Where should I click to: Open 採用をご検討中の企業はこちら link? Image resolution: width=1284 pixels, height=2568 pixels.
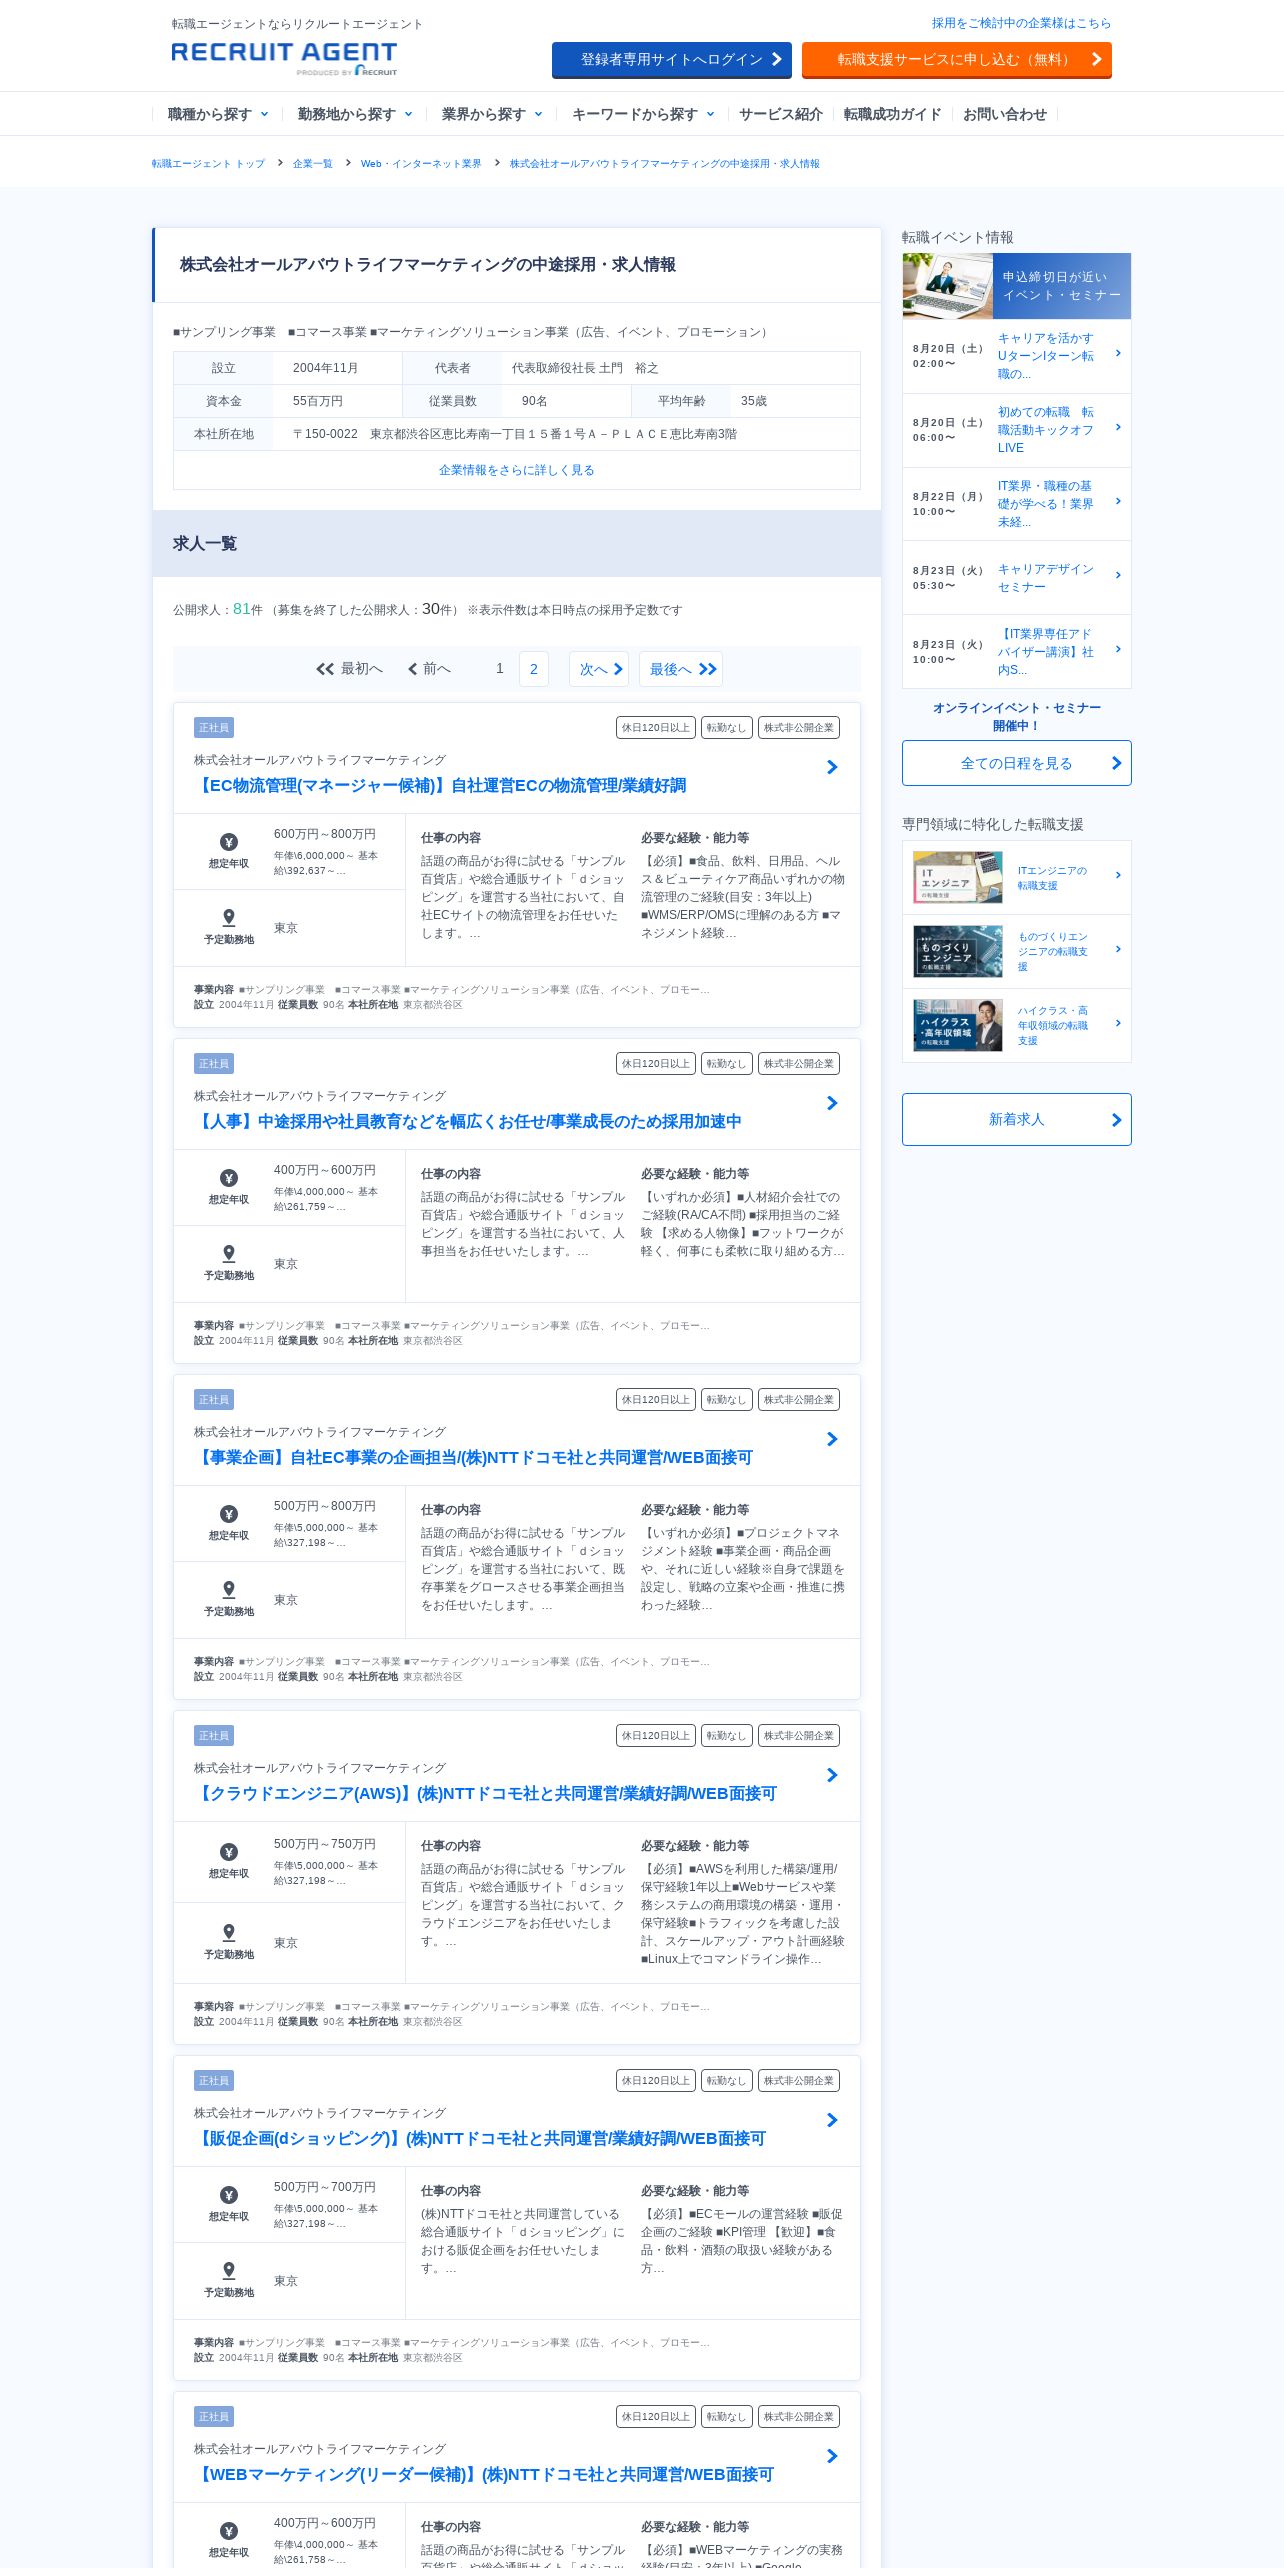(1021, 23)
